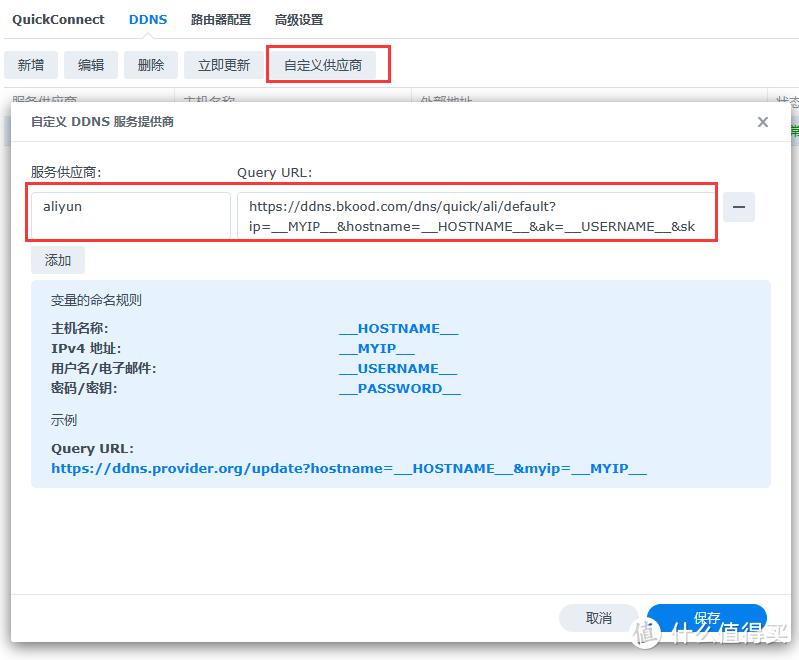The image size is (799, 660).
Task: Focus the aliyun service provider field
Action: pos(131,215)
